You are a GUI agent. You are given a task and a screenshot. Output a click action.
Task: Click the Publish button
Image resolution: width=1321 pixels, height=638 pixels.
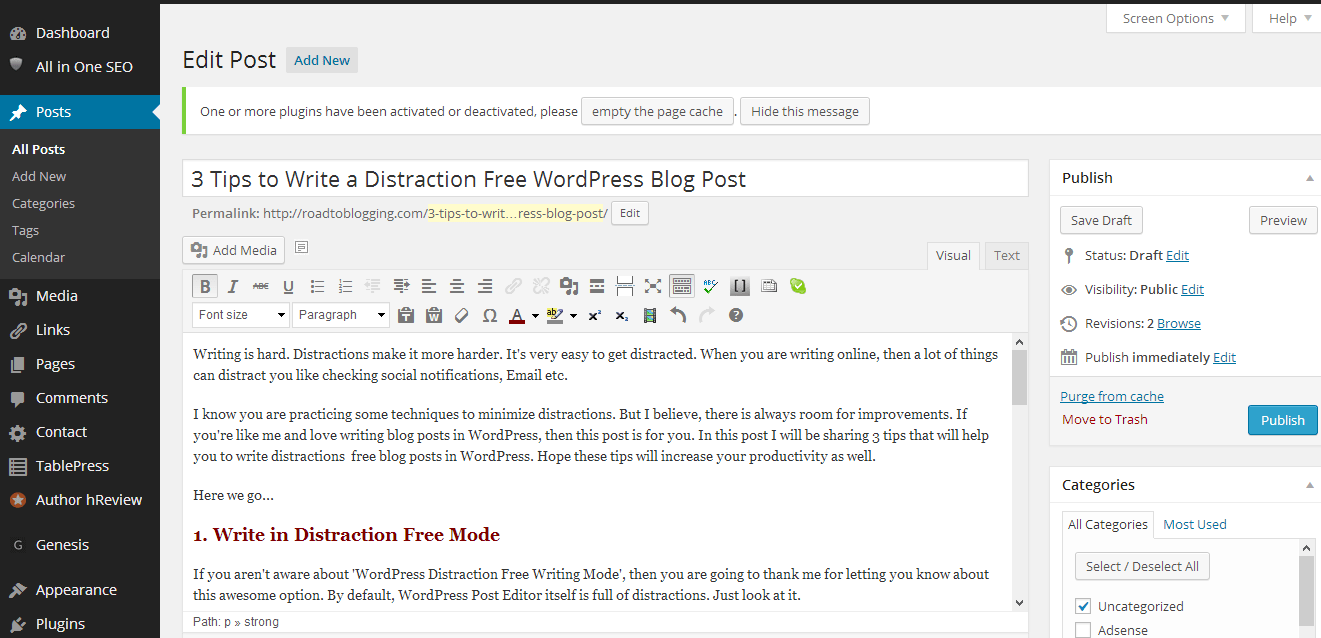click(1282, 420)
